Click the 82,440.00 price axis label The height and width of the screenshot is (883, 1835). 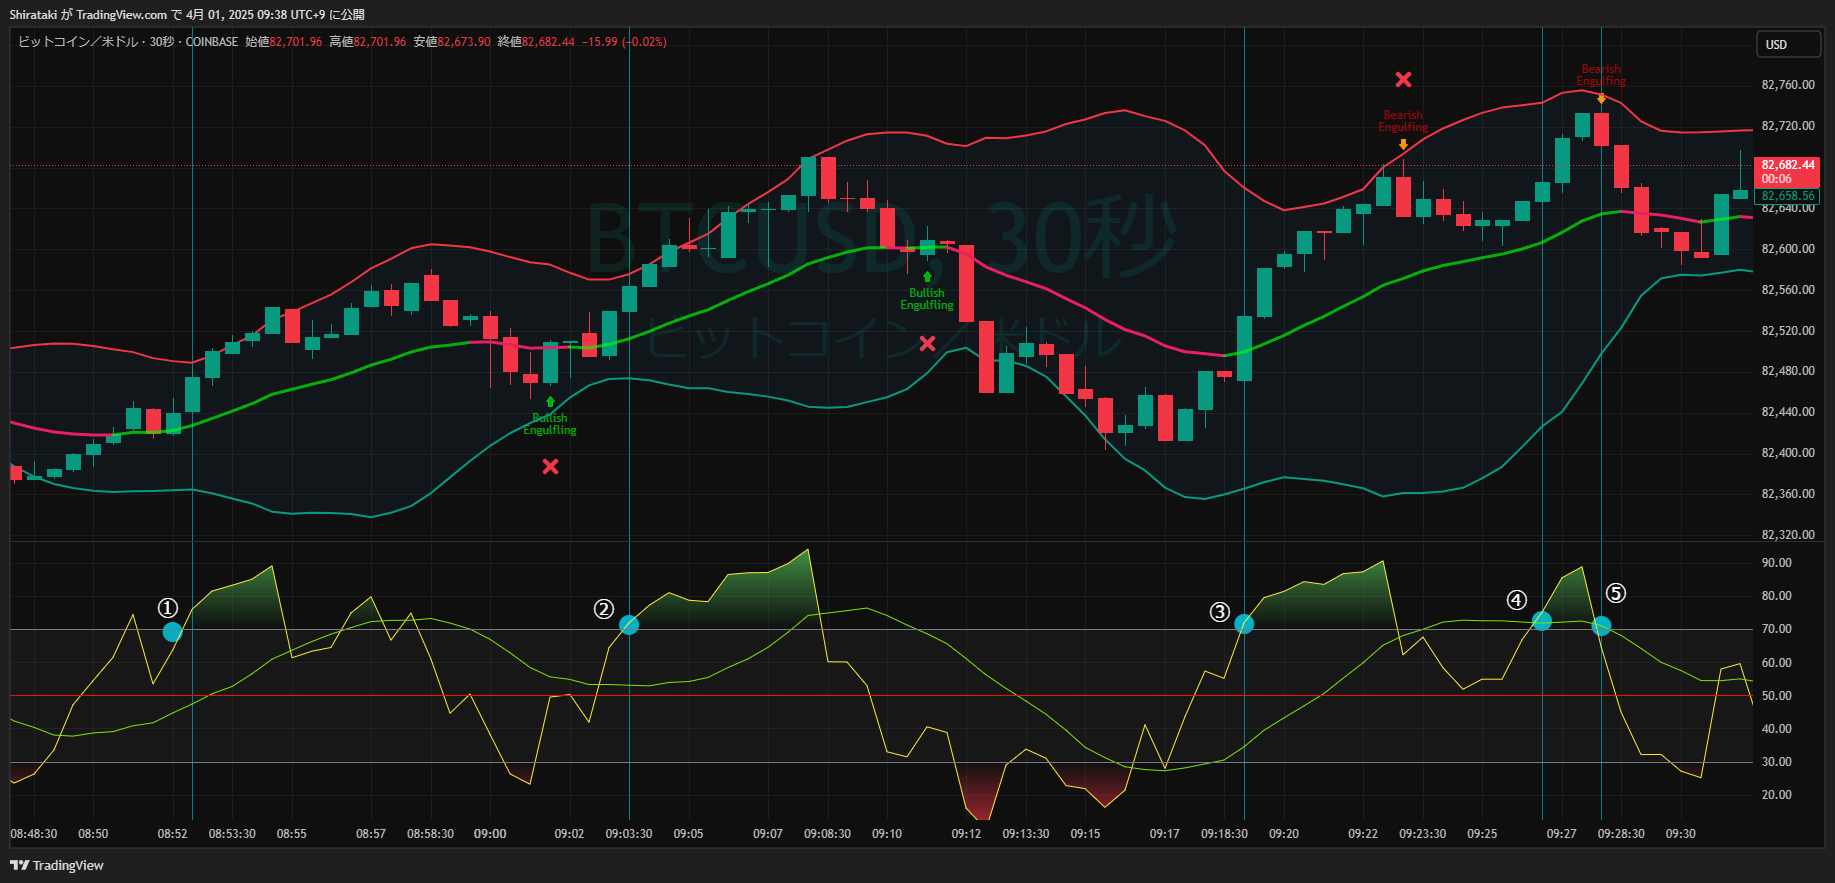(1788, 412)
